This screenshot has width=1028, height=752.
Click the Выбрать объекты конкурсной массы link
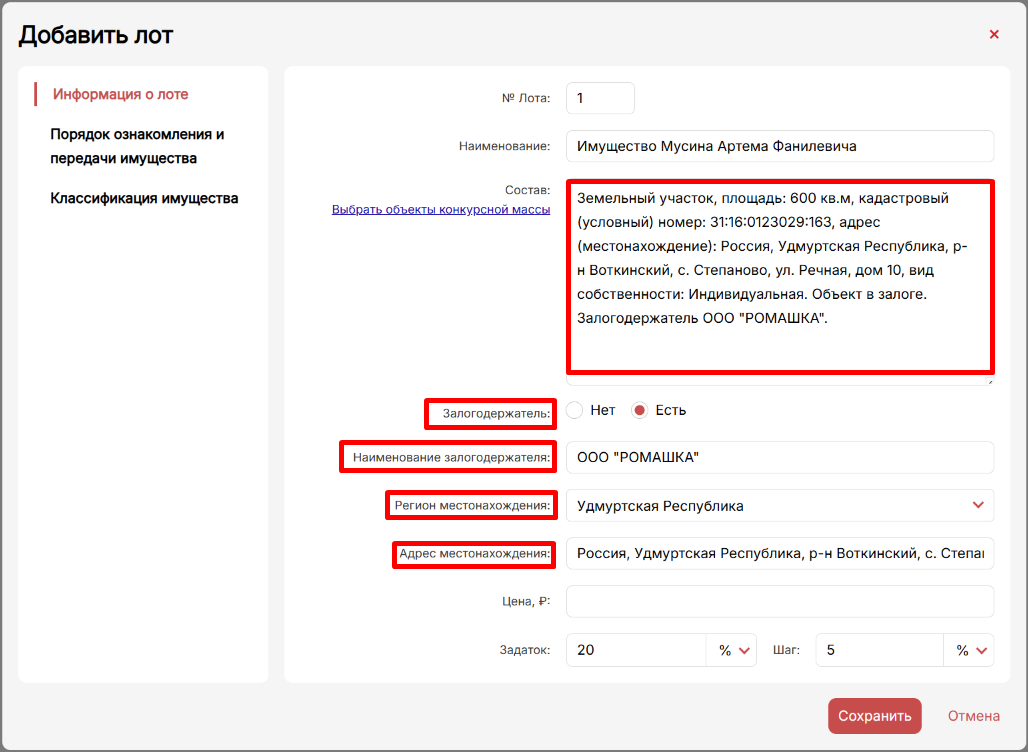[441, 210]
